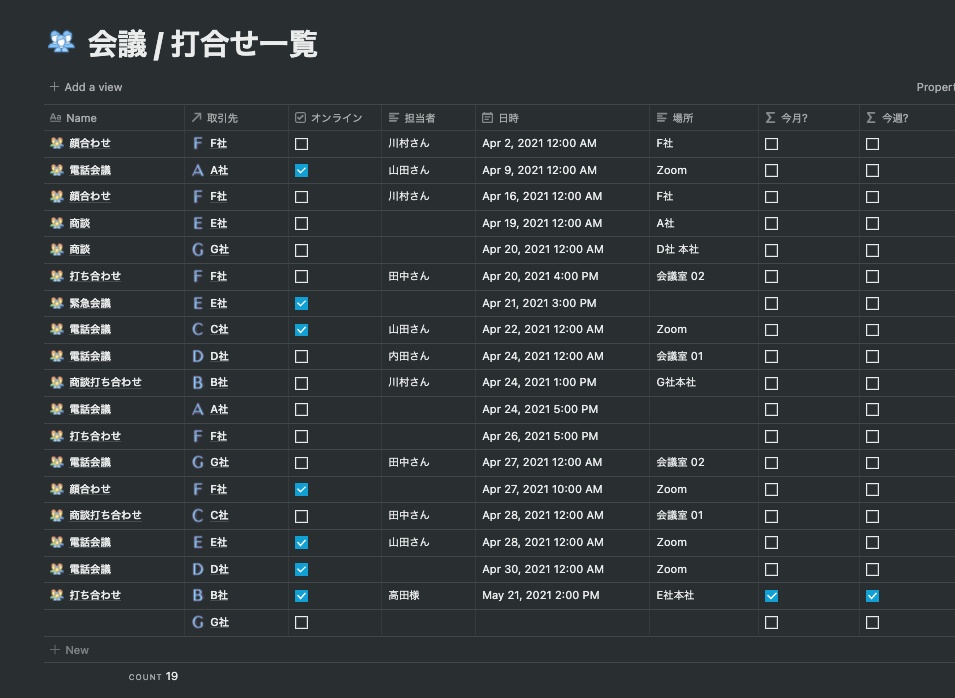
Task: Click the meeting icon of the 緊急会議 row
Action: 57,303
